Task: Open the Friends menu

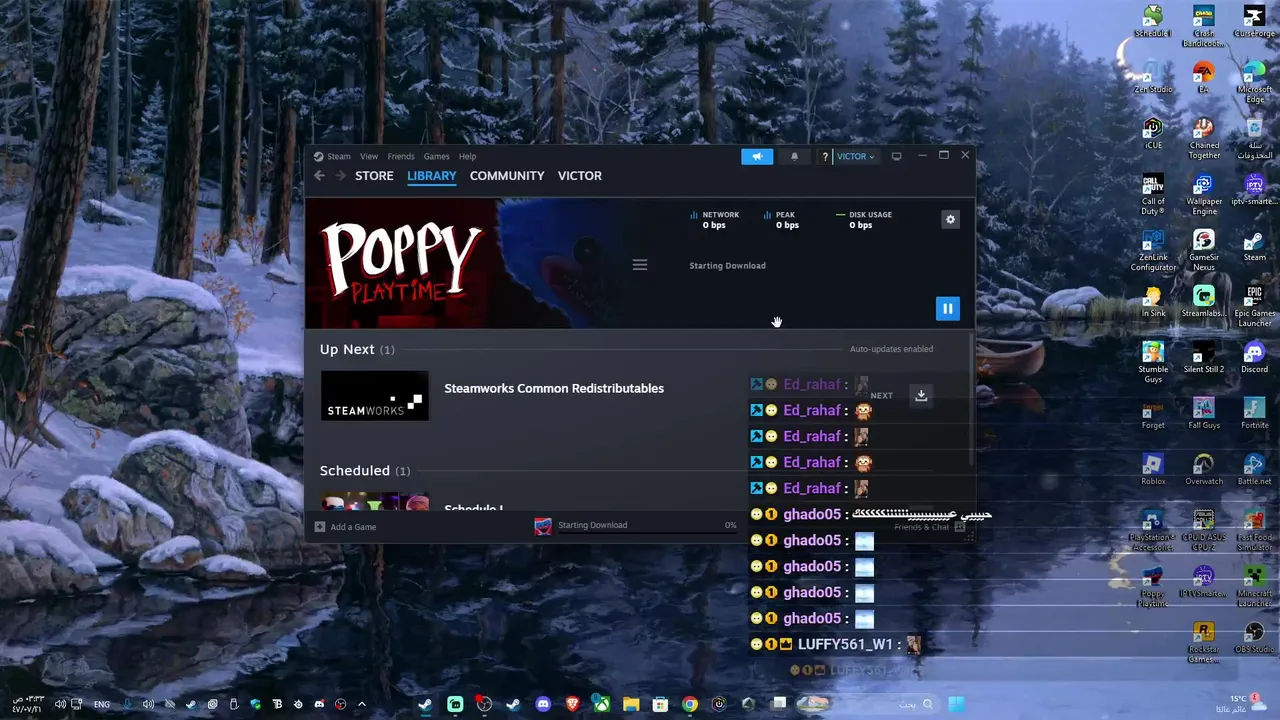Action: pos(401,156)
